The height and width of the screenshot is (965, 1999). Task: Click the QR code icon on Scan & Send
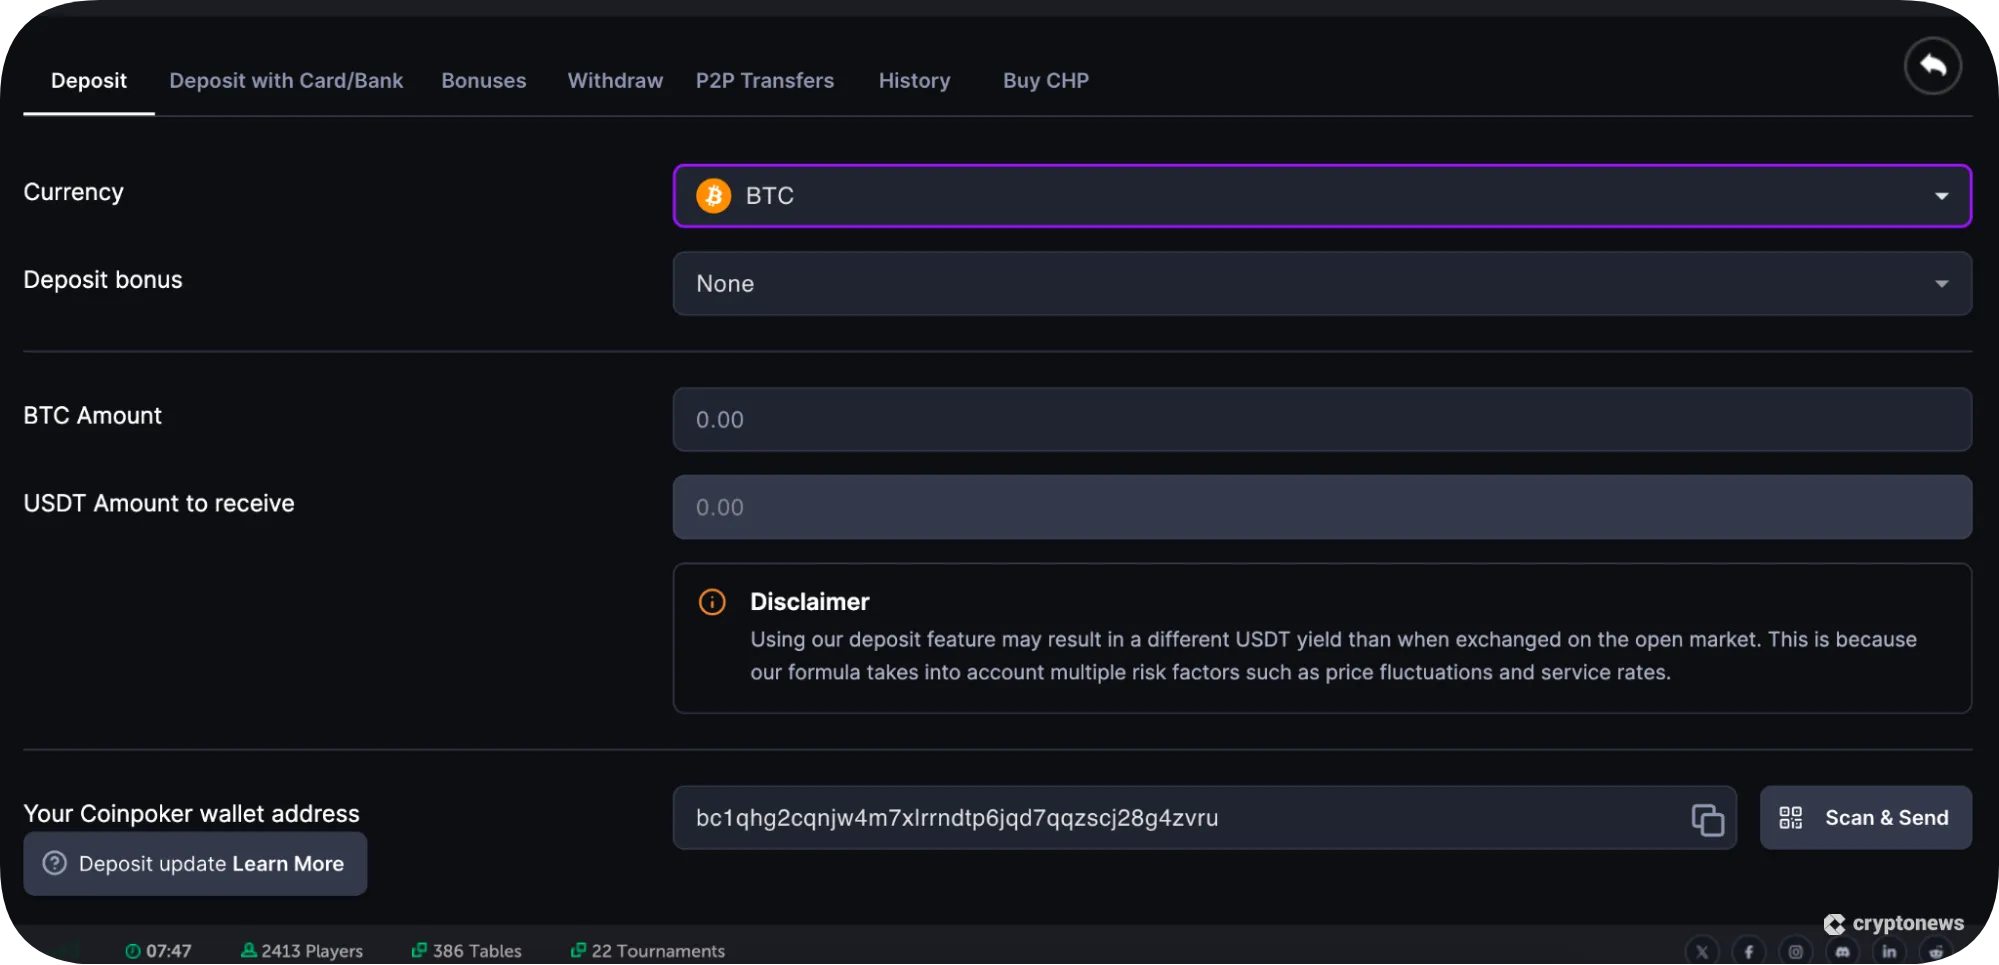(x=1792, y=817)
